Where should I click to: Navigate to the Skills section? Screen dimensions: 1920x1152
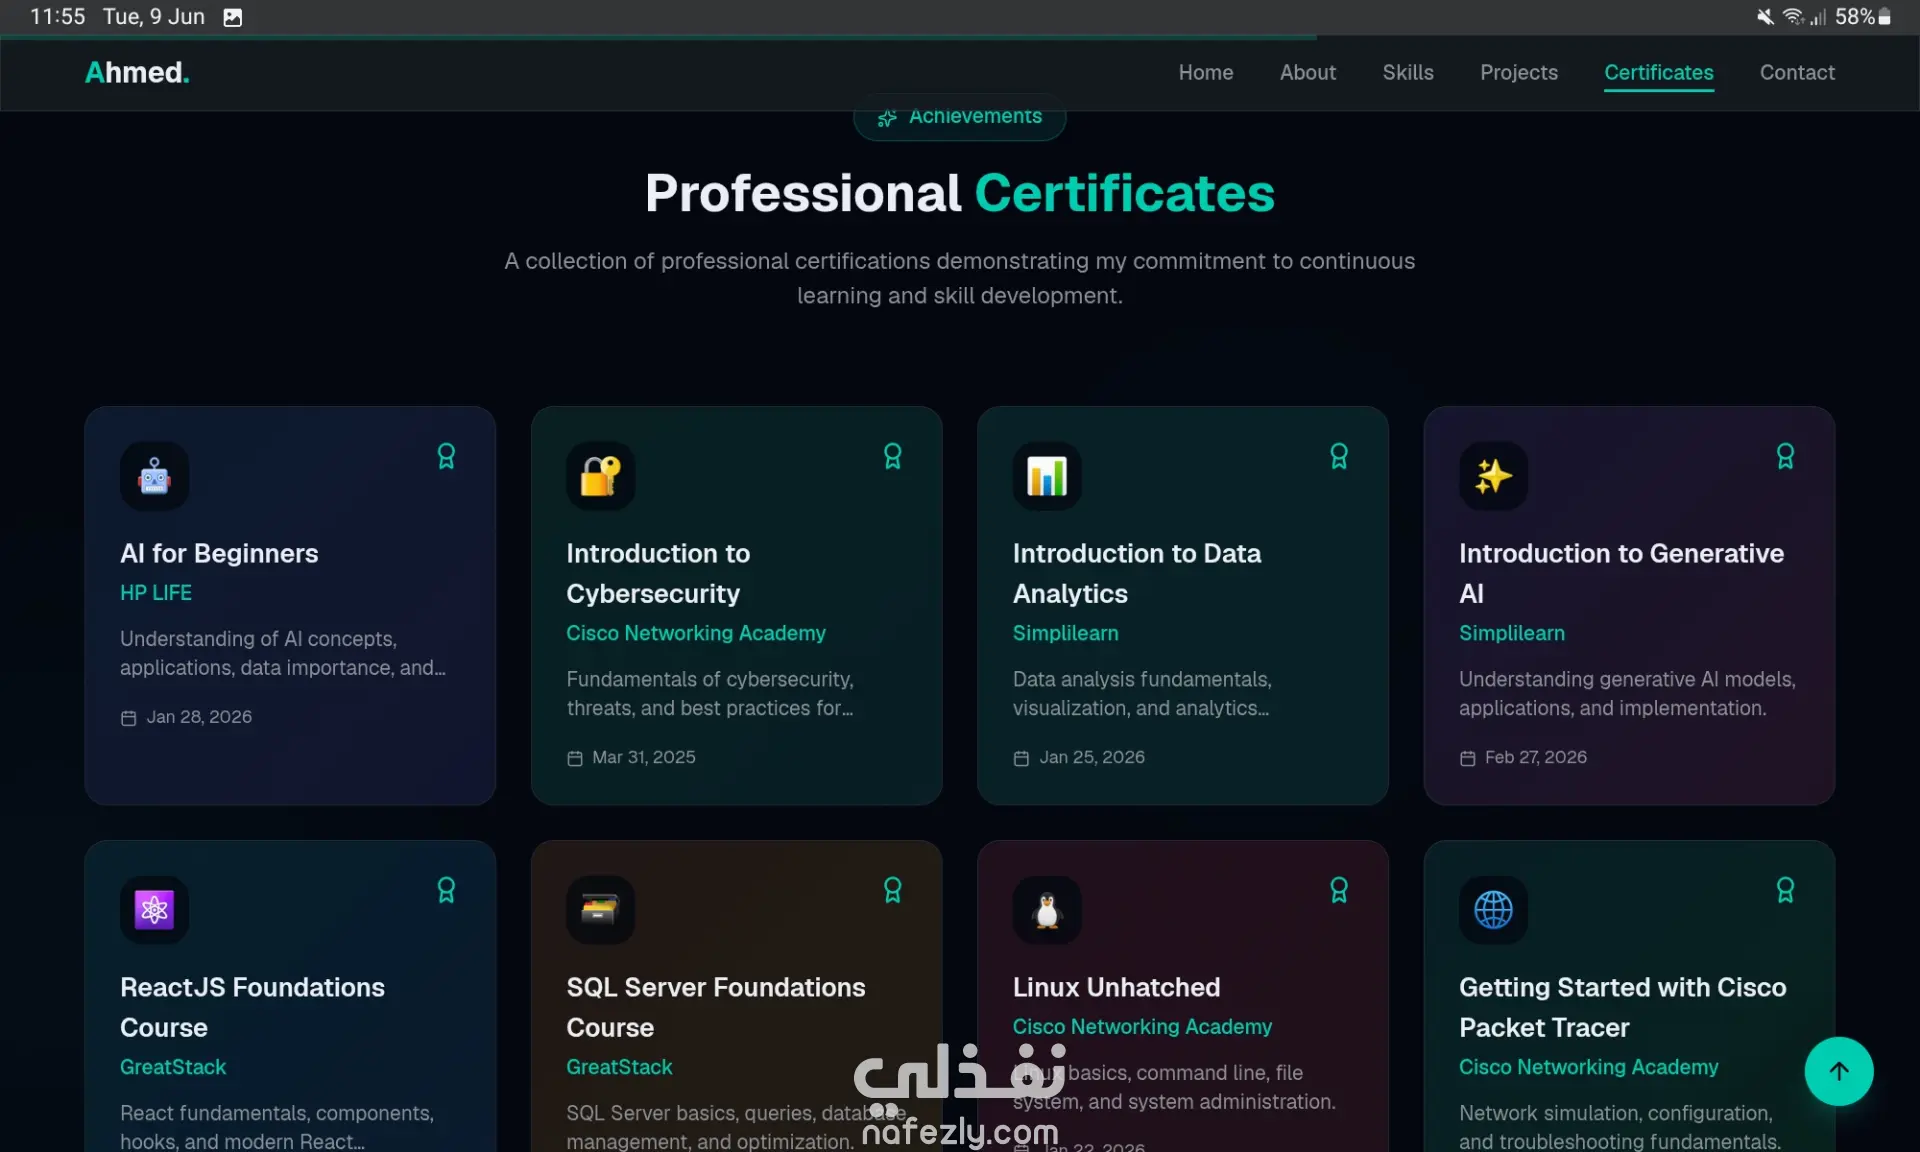pyautogui.click(x=1407, y=73)
